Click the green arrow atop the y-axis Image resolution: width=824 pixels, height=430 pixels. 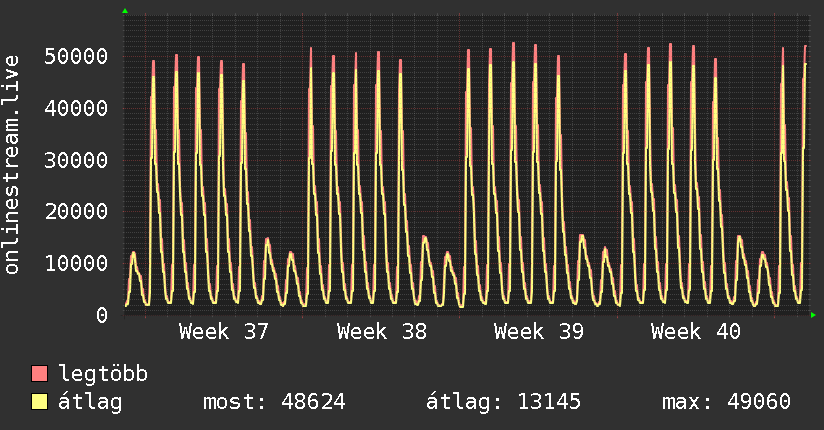point(125,11)
